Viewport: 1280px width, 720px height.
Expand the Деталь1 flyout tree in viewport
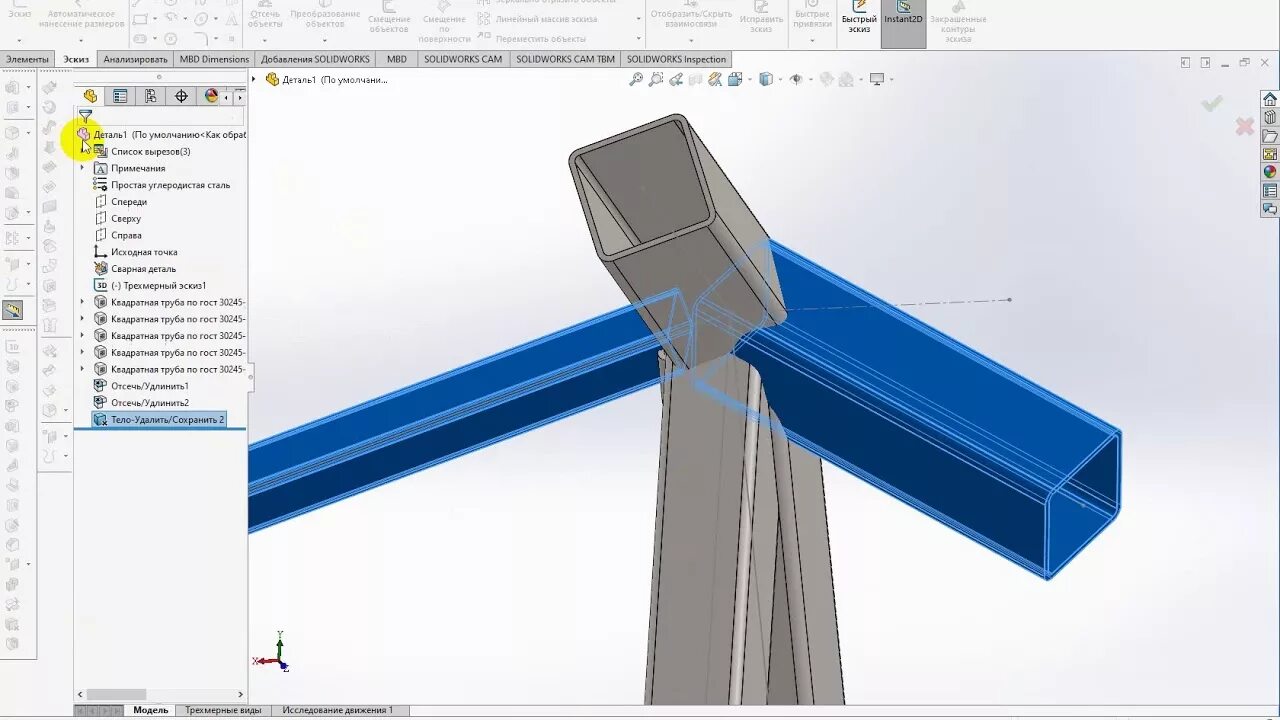254,79
